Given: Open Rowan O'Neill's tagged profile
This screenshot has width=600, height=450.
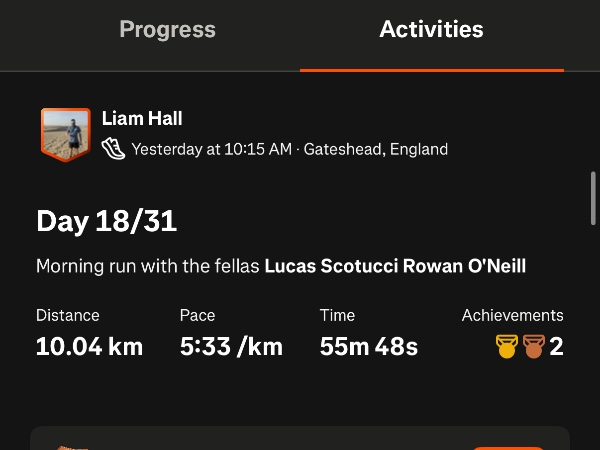Looking at the screenshot, I should [x=464, y=267].
